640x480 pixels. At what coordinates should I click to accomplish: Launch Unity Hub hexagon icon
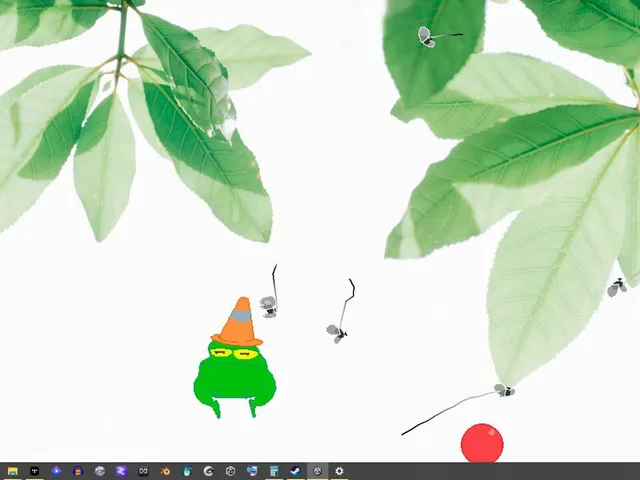tap(231, 471)
